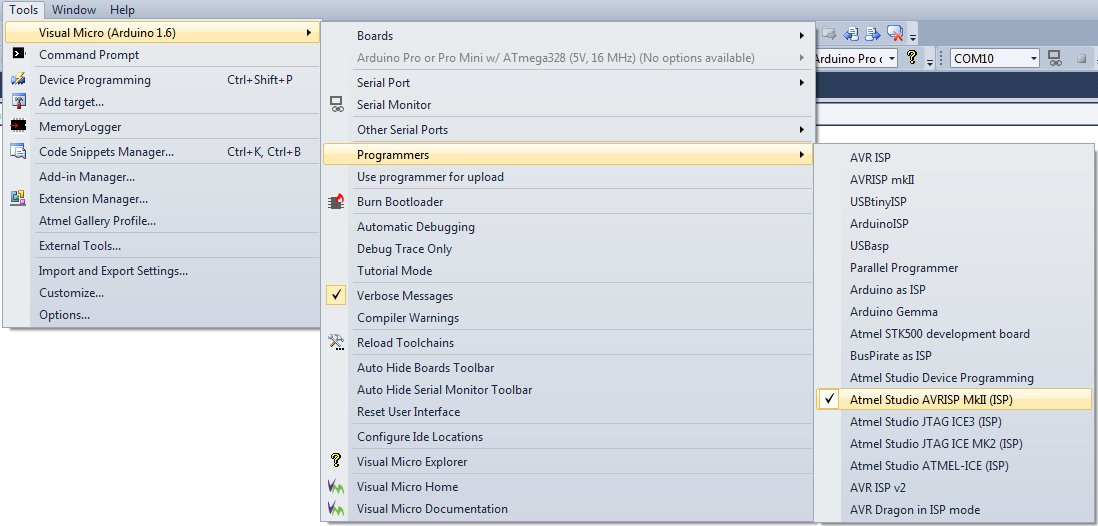Click the Reload Toolchains tools icon
Screen dimensions: 1098x526
pos(337,342)
